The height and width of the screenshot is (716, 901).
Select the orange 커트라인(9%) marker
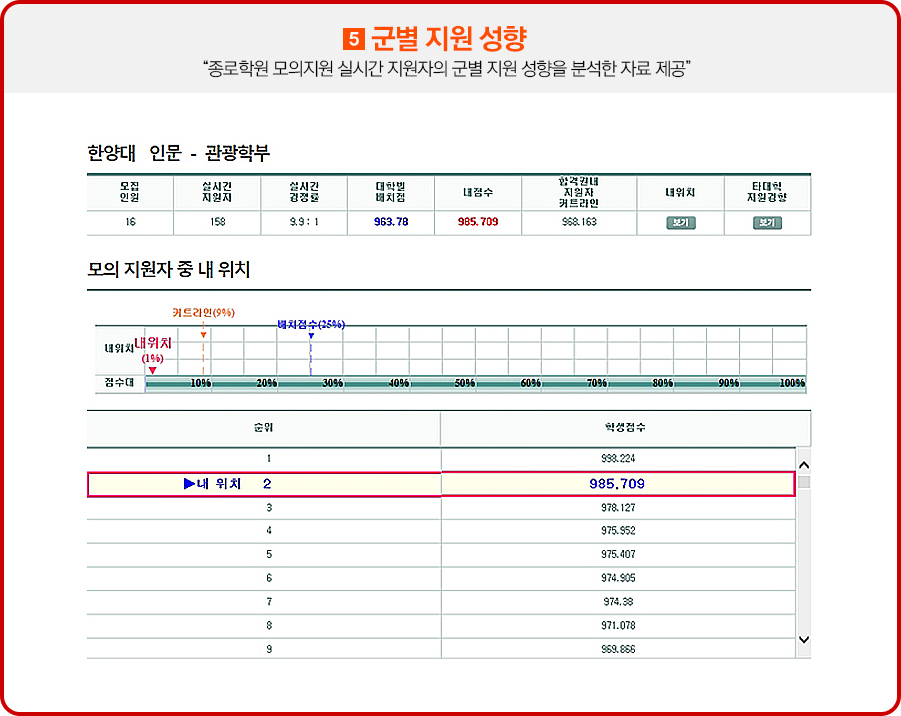click(x=203, y=335)
